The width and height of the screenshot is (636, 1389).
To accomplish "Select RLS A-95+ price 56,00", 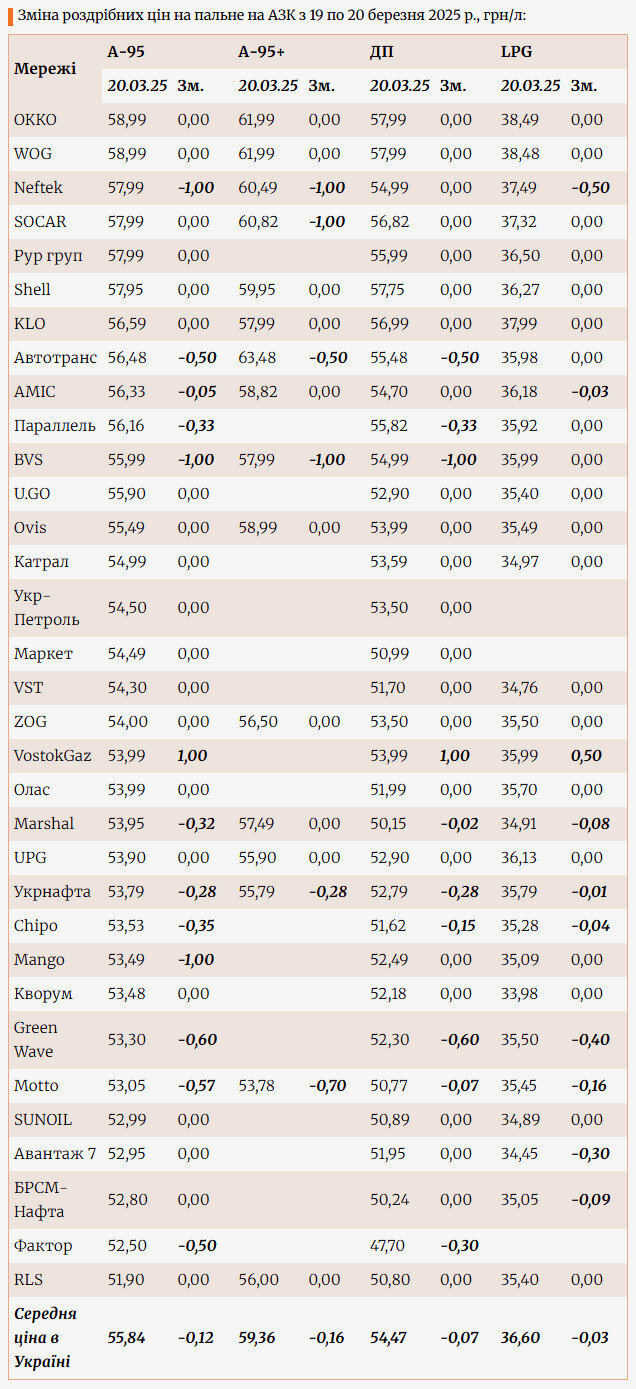I will 258,1280.
